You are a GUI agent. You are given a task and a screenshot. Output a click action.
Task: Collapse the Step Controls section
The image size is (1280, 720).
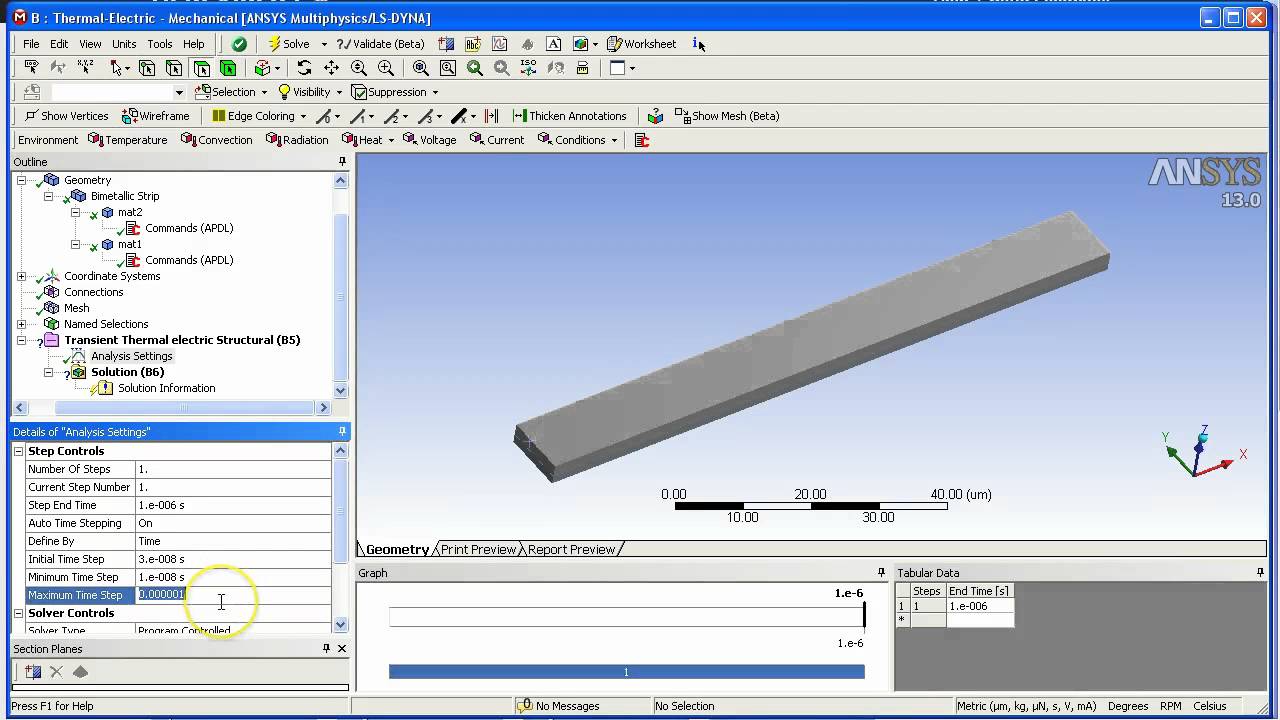tap(18, 451)
